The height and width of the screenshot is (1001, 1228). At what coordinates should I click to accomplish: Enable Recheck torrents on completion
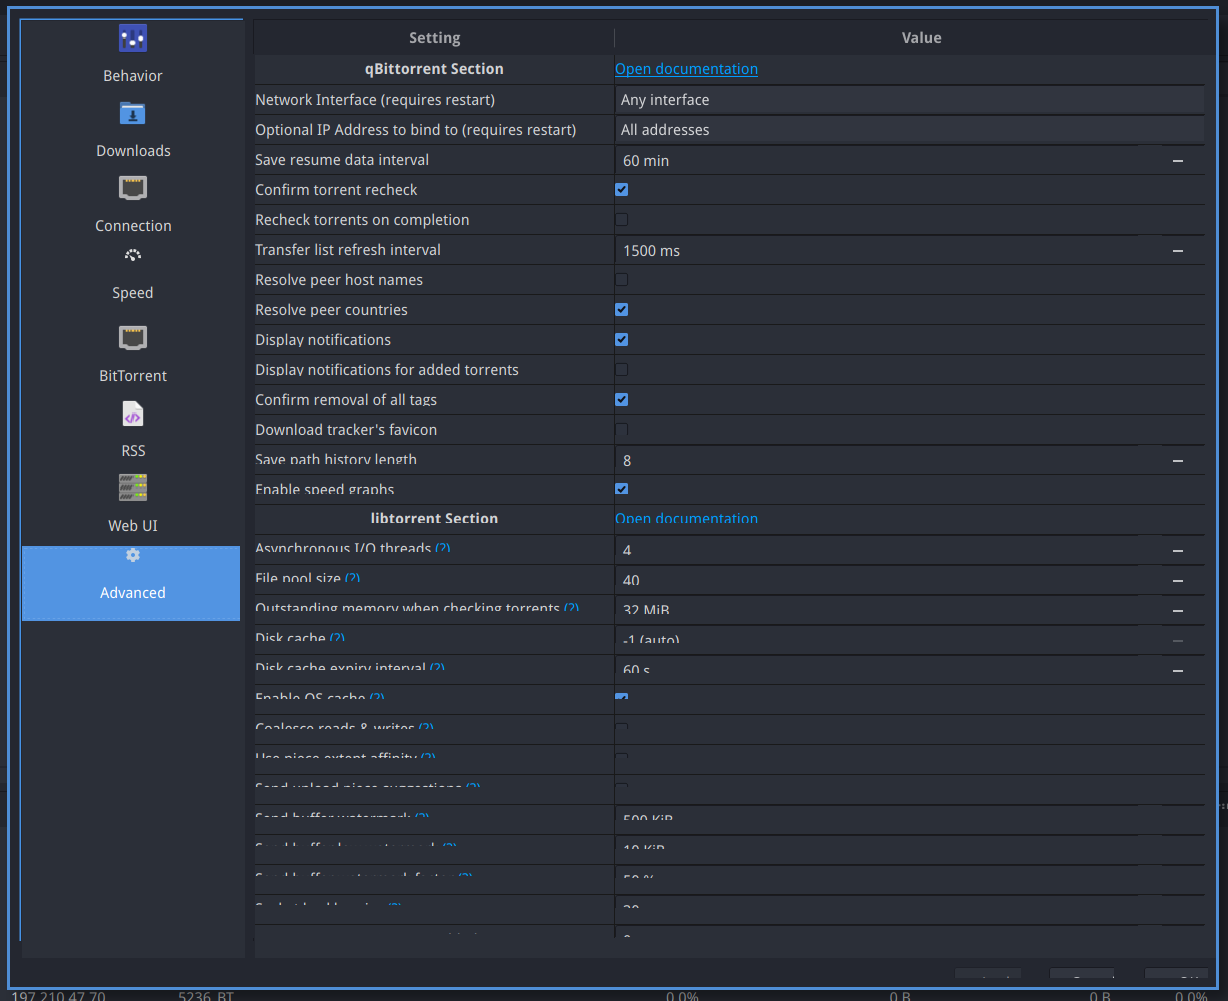(622, 219)
